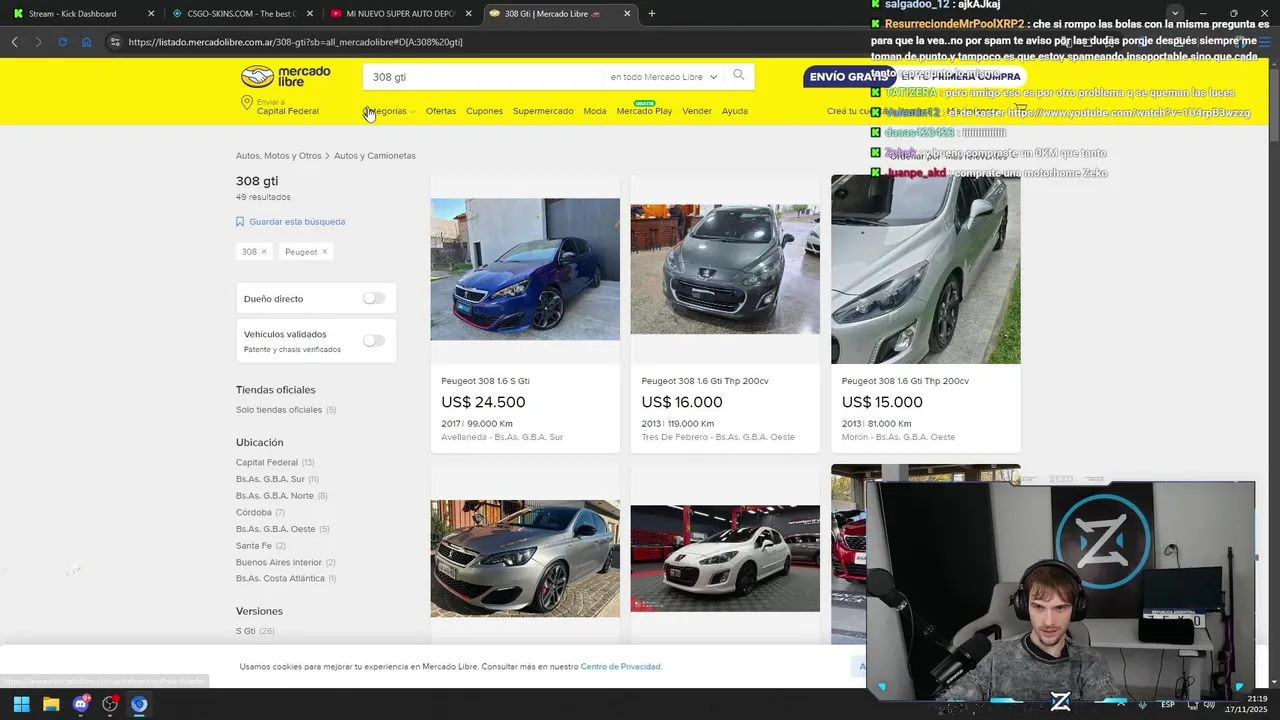This screenshot has height=720, width=1280.
Task: Open File Explorer from the taskbar
Action: pos(51,704)
